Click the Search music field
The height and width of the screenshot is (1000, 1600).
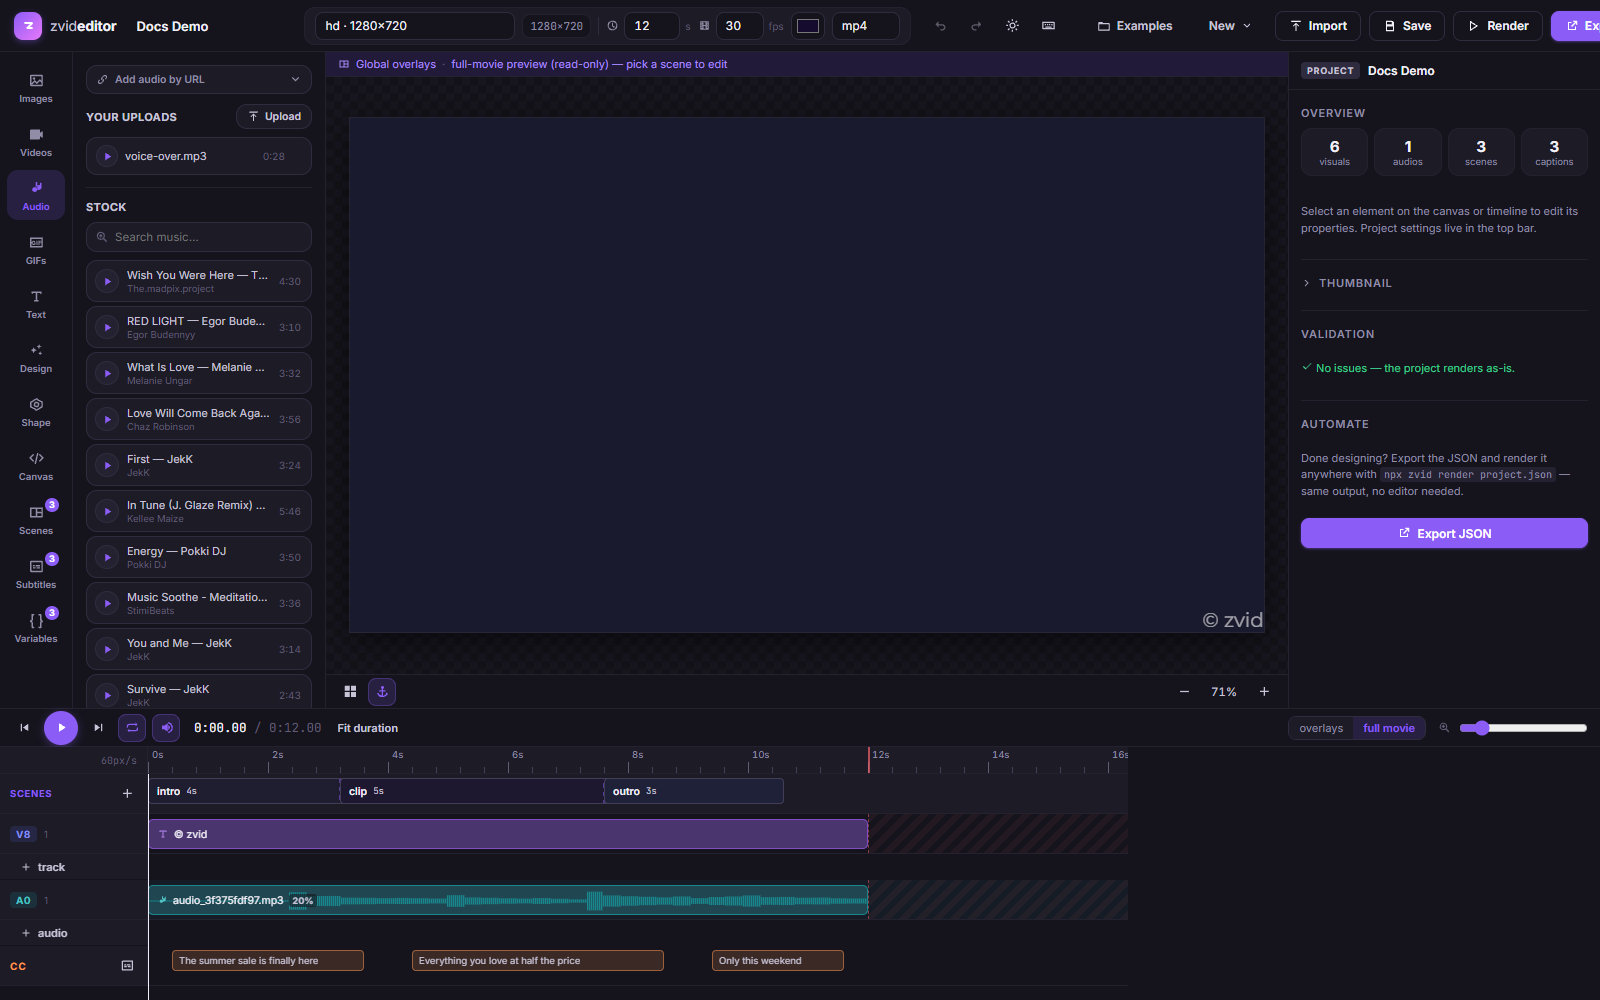point(199,237)
